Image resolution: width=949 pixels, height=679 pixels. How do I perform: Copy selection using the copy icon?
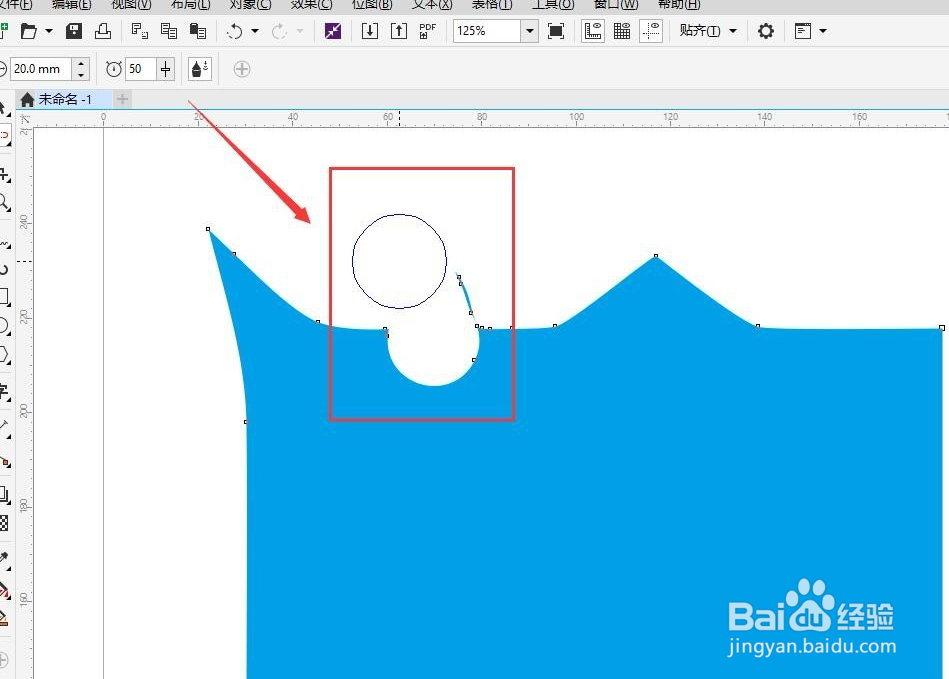[169, 31]
